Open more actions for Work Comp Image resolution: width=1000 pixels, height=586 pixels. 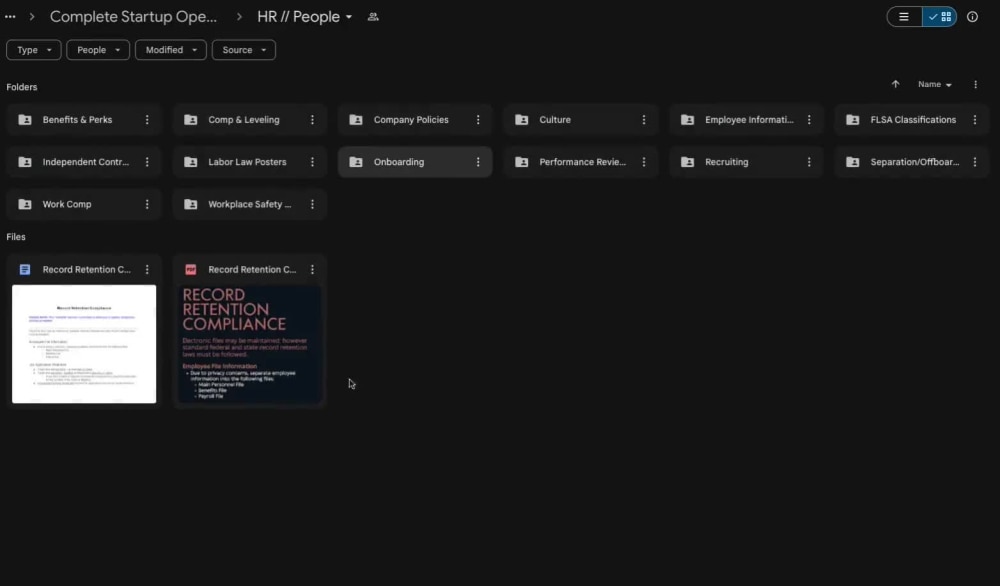tap(147, 204)
